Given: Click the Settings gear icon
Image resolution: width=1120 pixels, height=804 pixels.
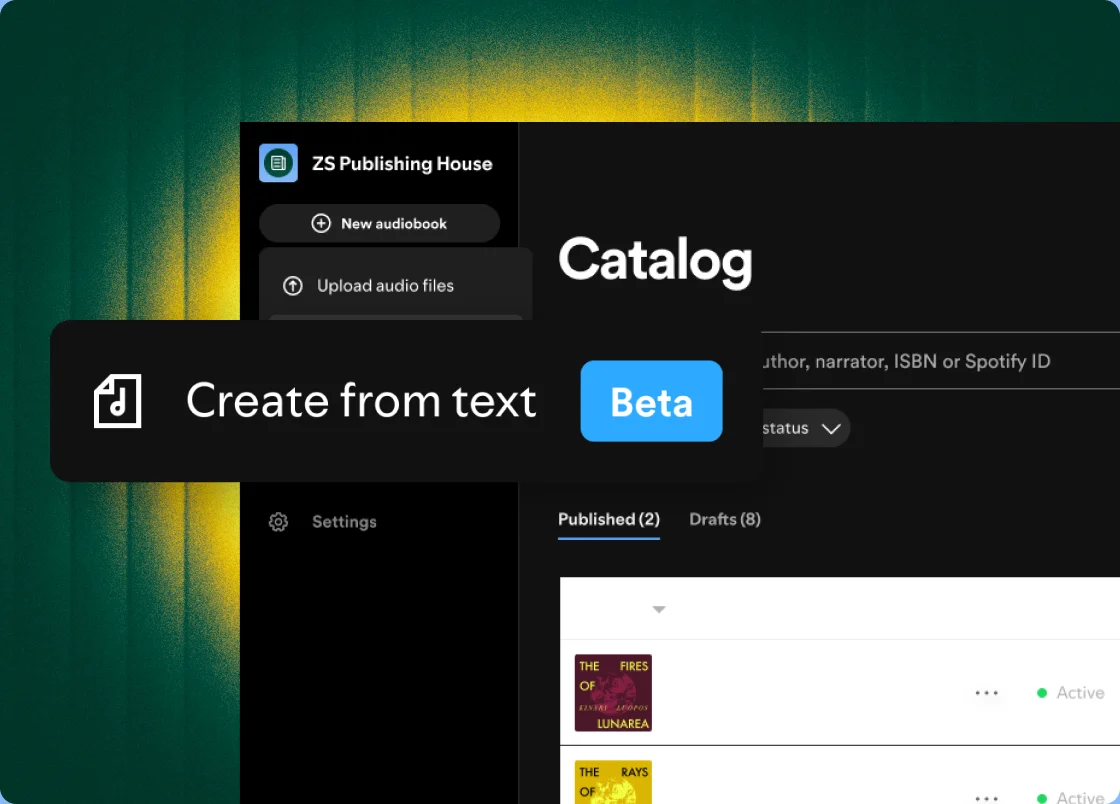Looking at the screenshot, I should pos(279,522).
